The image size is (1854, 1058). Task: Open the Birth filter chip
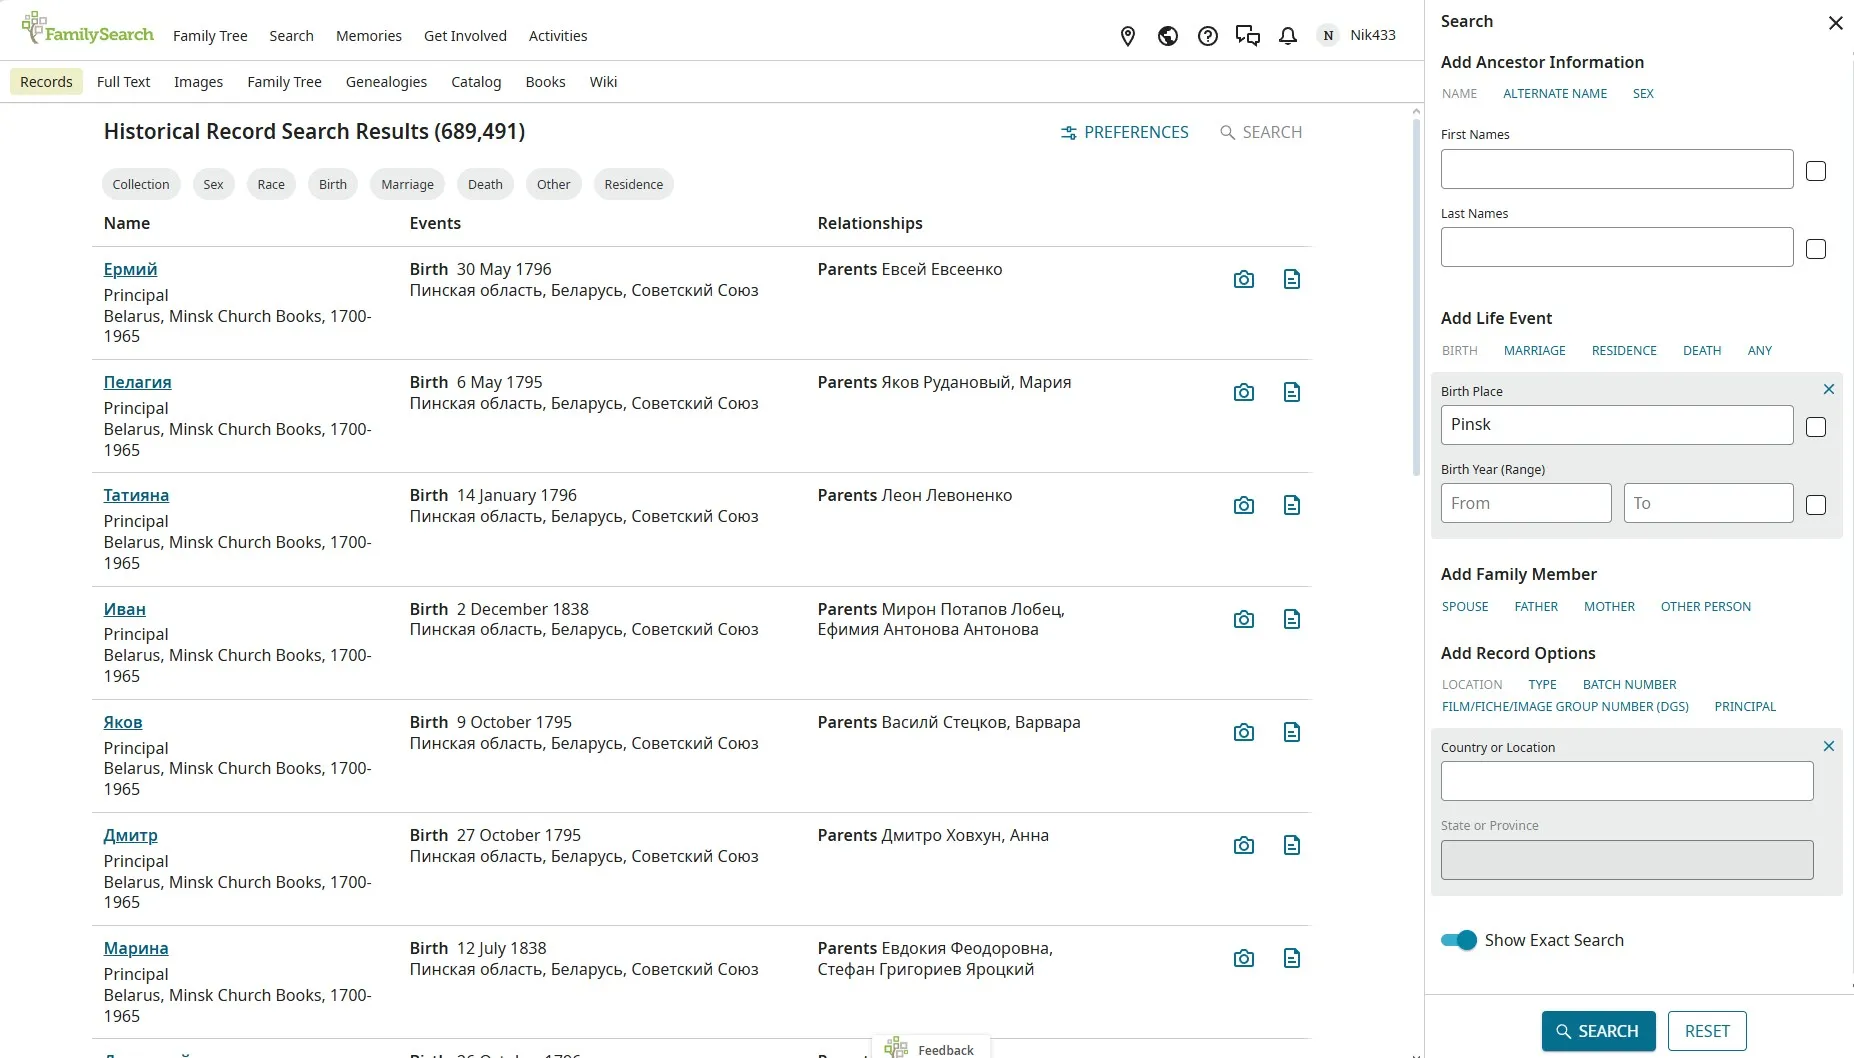click(x=333, y=185)
